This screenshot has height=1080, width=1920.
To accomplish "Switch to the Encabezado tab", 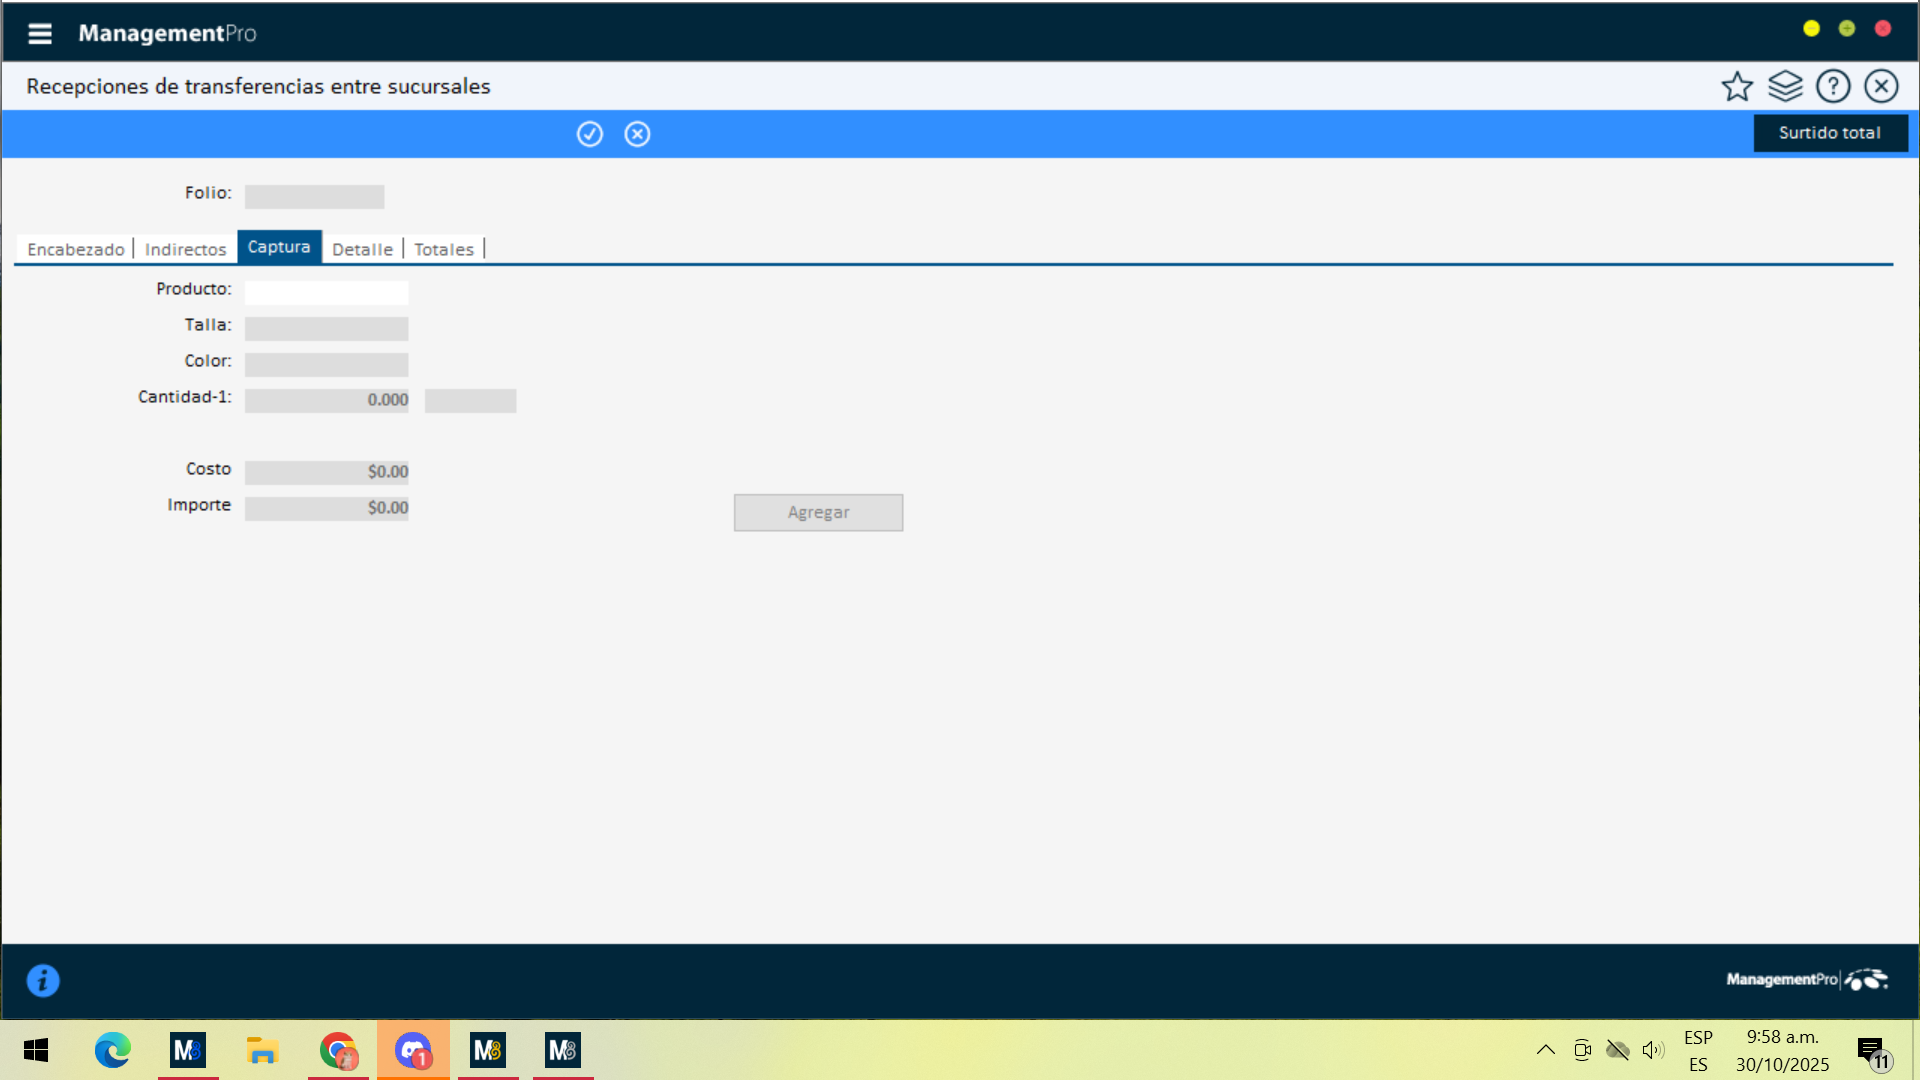I will (x=76, y=249).
